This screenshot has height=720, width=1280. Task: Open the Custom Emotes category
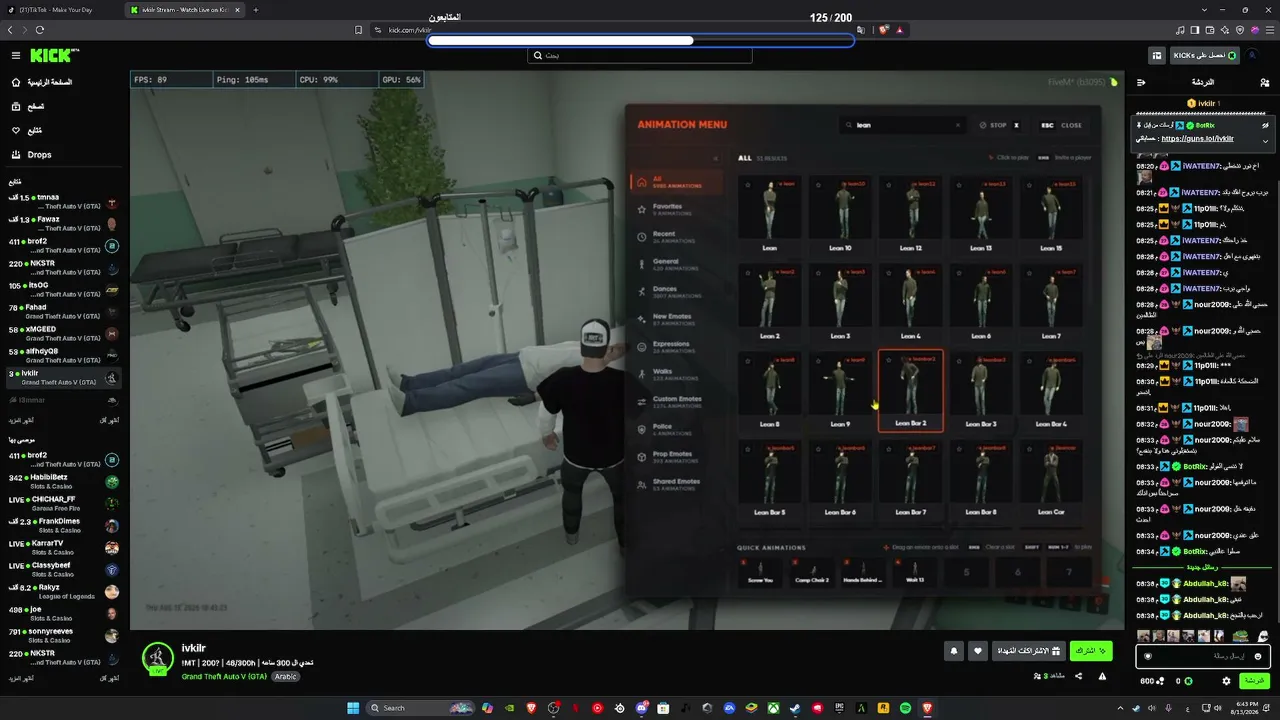click(677, 401)
